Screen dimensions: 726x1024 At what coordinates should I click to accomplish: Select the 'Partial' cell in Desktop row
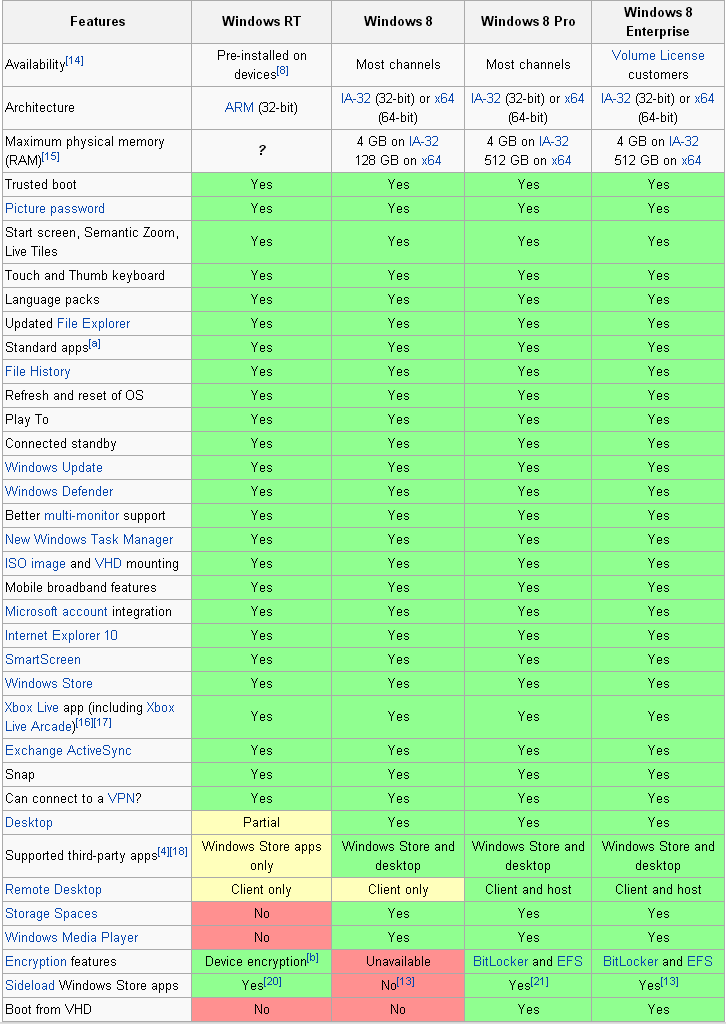(261, 822)
